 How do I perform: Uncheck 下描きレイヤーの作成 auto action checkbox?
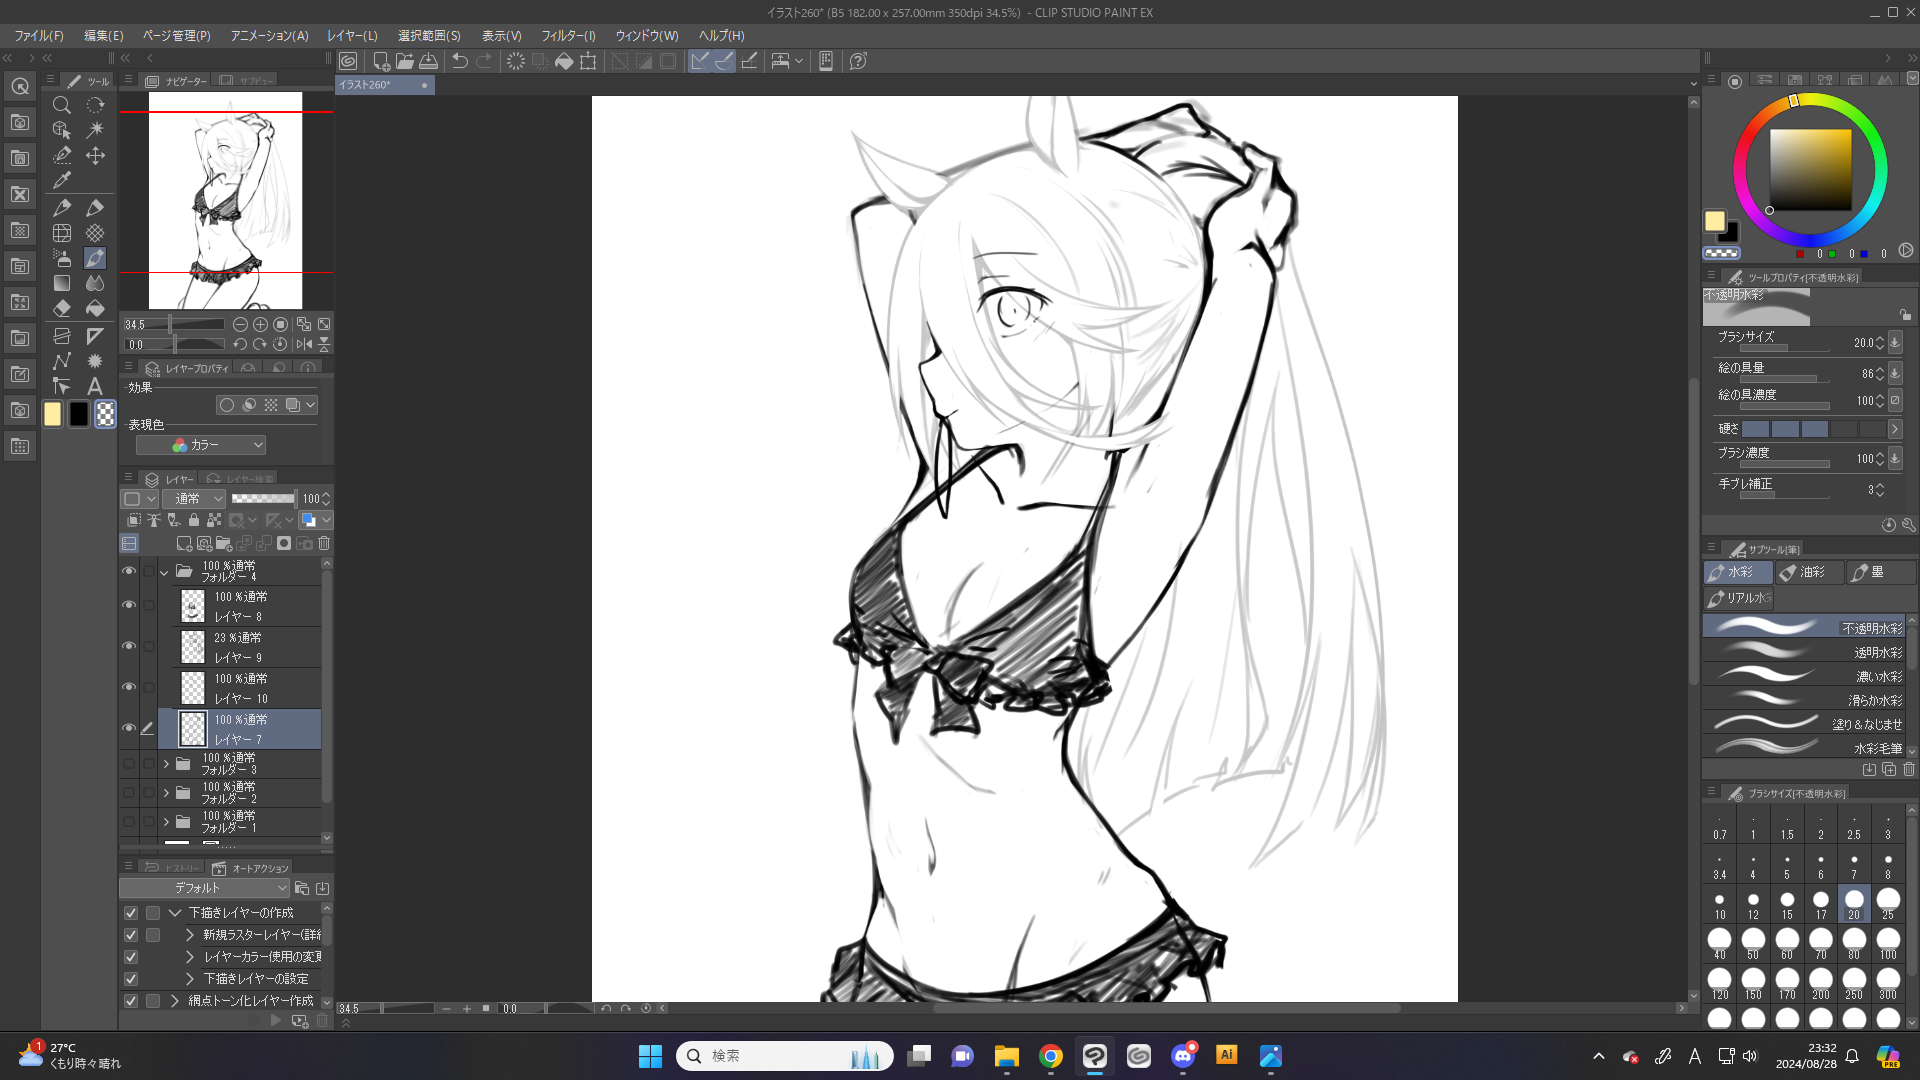[131, 913]
